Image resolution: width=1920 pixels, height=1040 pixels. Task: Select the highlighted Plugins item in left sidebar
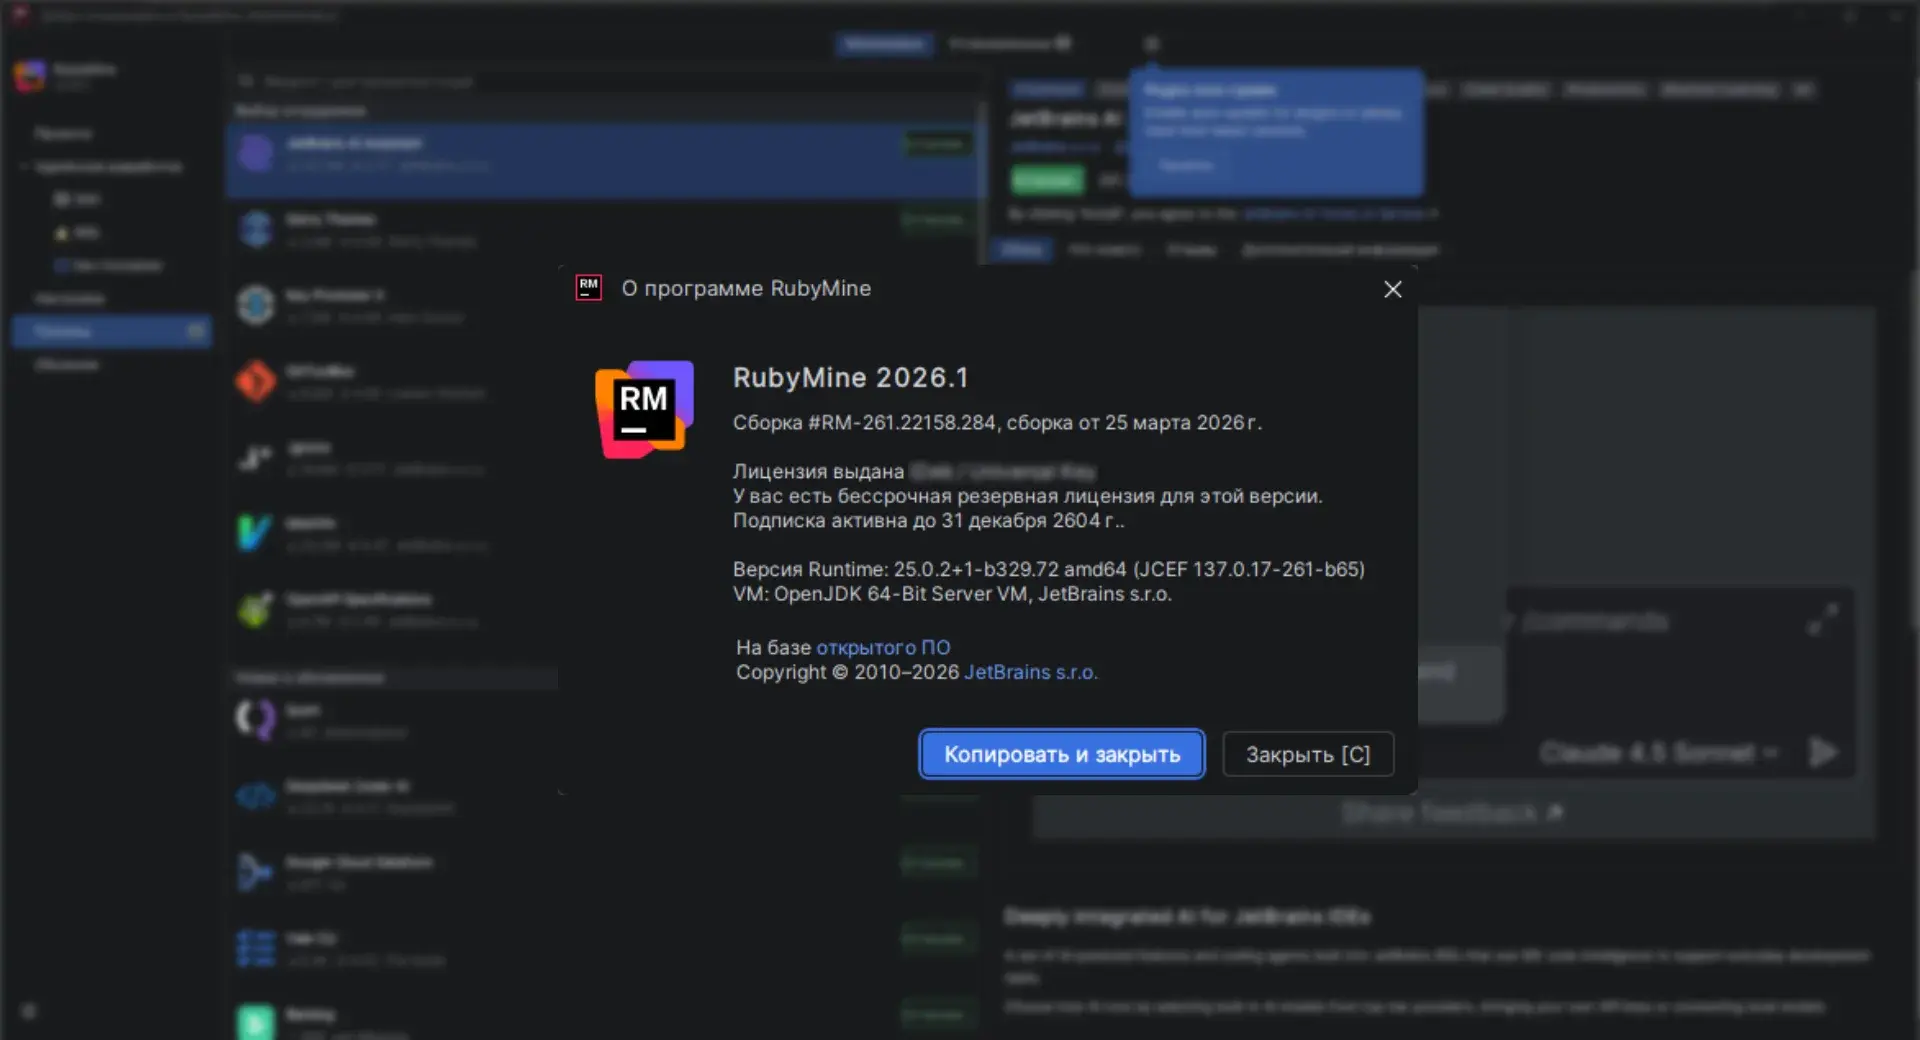tap(110, 331)
